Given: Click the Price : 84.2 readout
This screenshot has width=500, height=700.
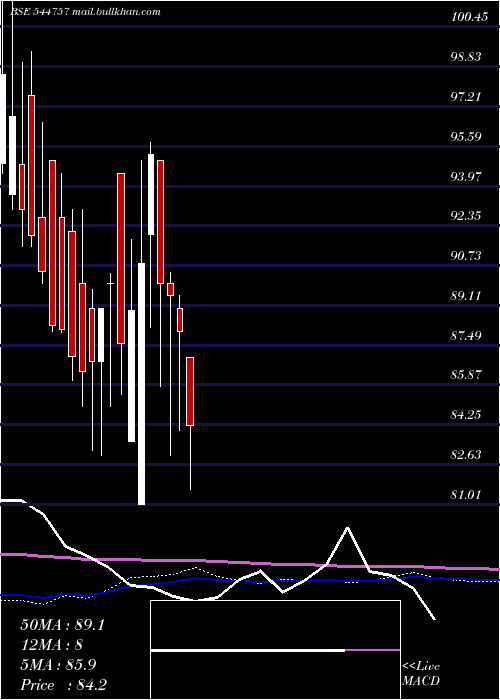Looking at the screenshot, I should 63,685.
